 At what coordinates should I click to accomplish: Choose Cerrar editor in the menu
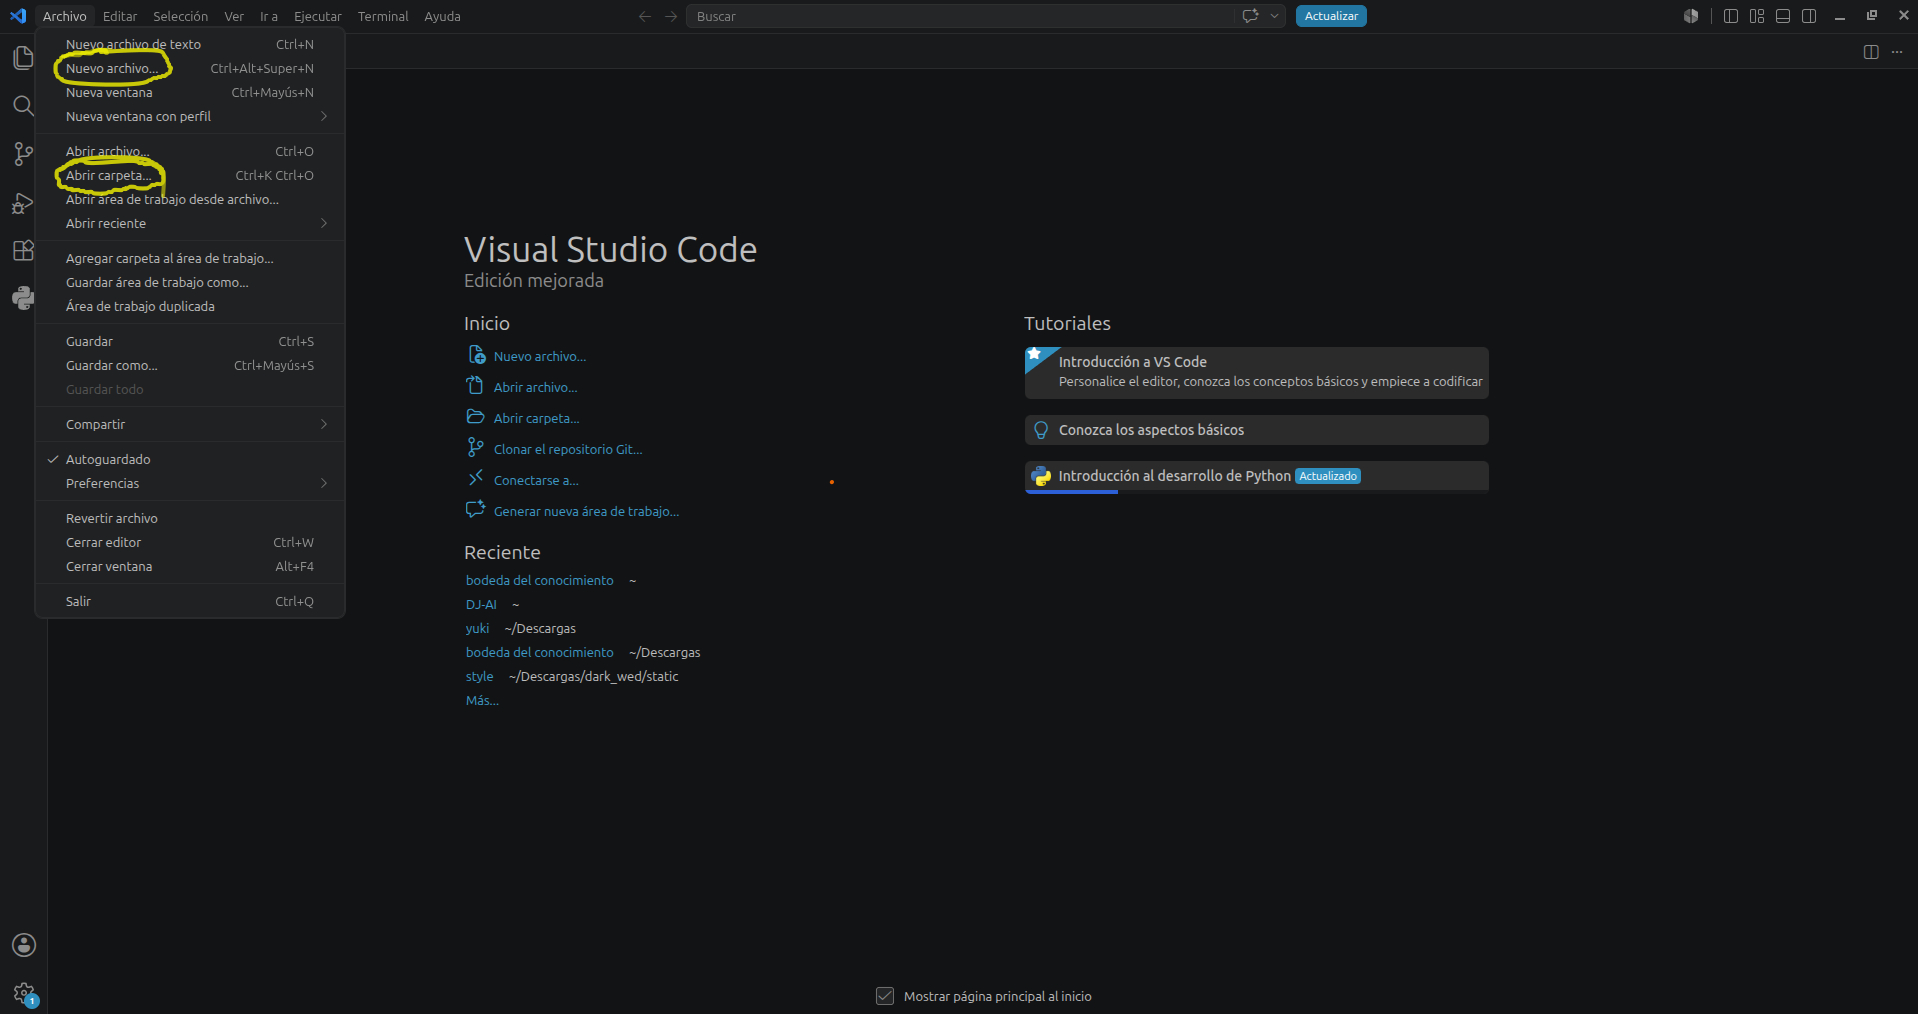pyautogui.click(x=190, y=543)
